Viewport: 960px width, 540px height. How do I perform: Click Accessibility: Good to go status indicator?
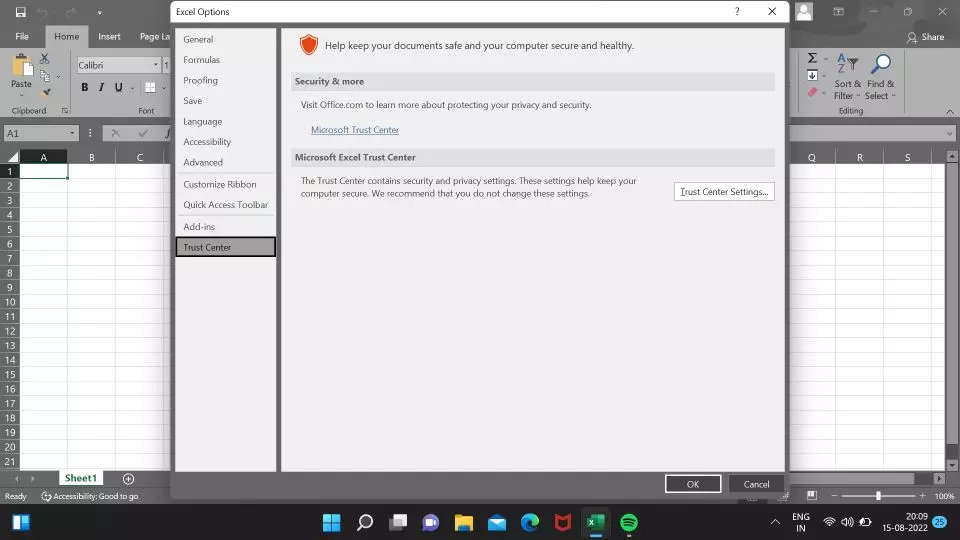[90, 496]
